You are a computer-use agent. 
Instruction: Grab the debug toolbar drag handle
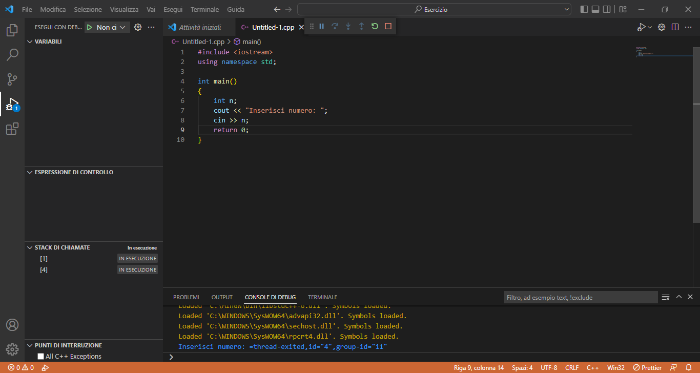(312, 27)
